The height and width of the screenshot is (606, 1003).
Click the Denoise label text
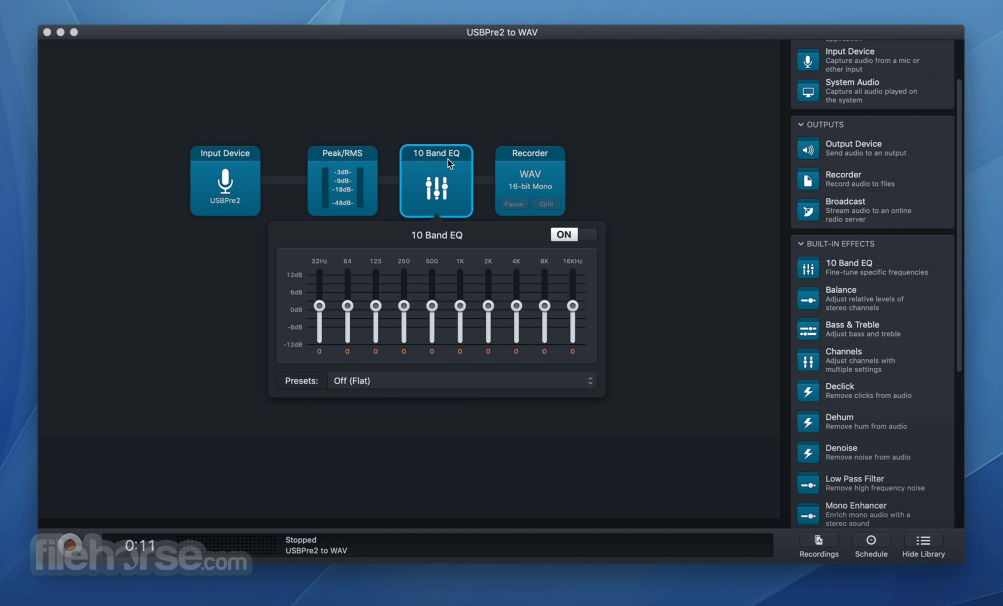click(x=841, y=448)
